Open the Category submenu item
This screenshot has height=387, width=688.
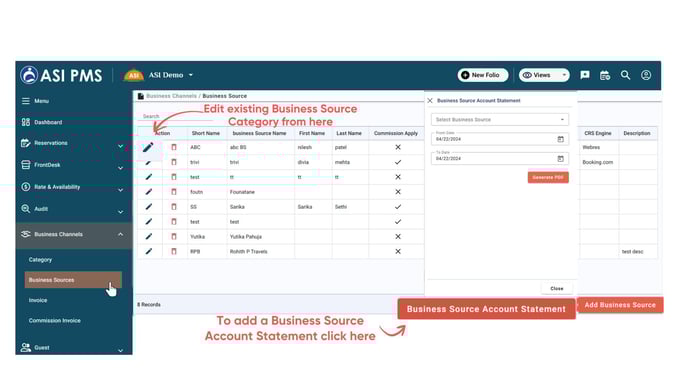coord(40,260)
